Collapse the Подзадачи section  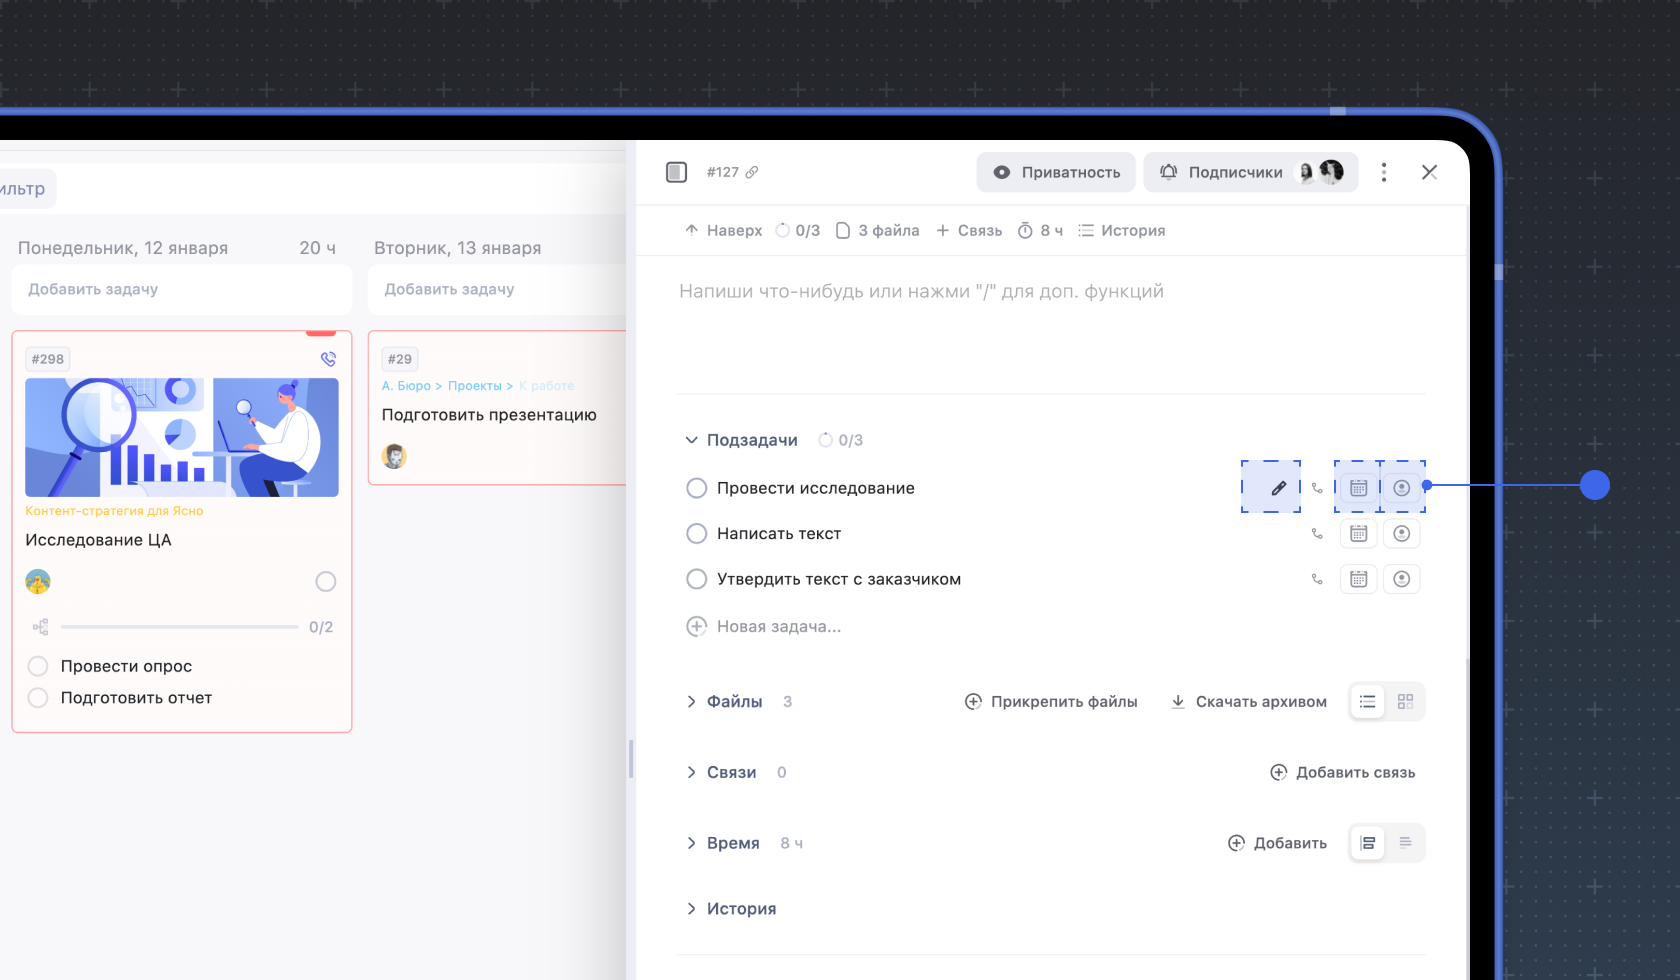coord(691,440)
